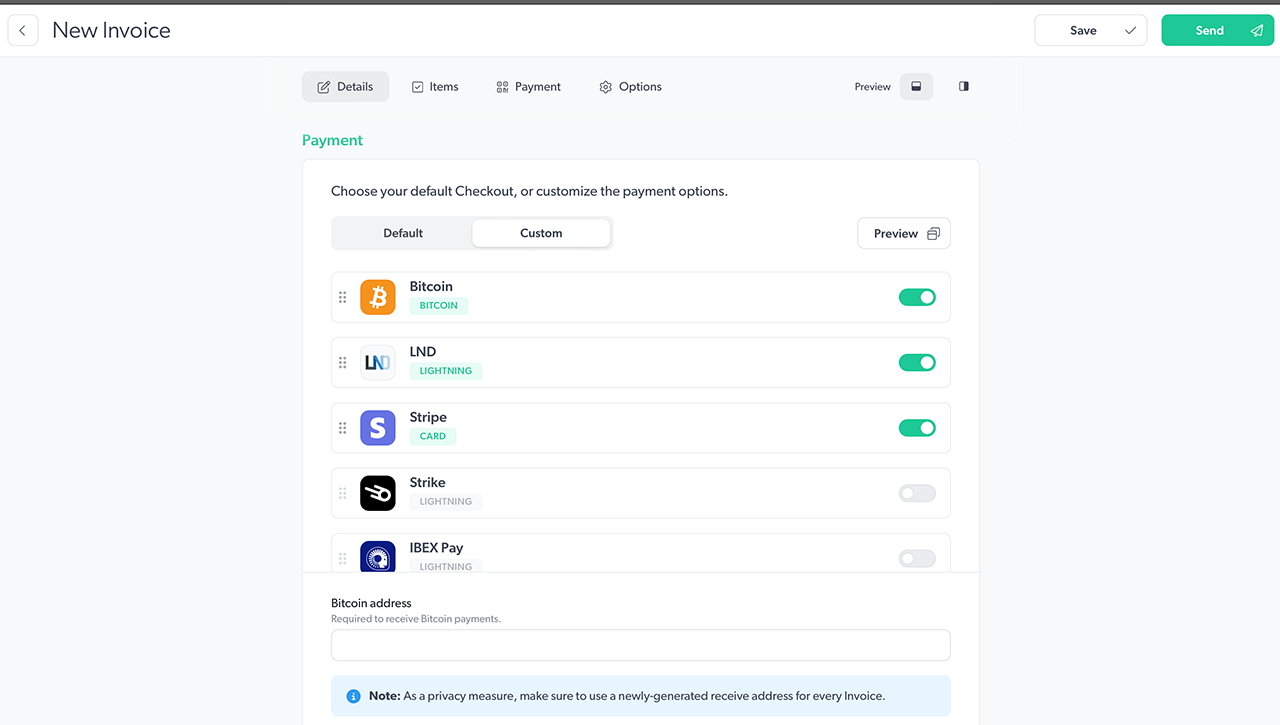Send the invoice

(1217, 31)
